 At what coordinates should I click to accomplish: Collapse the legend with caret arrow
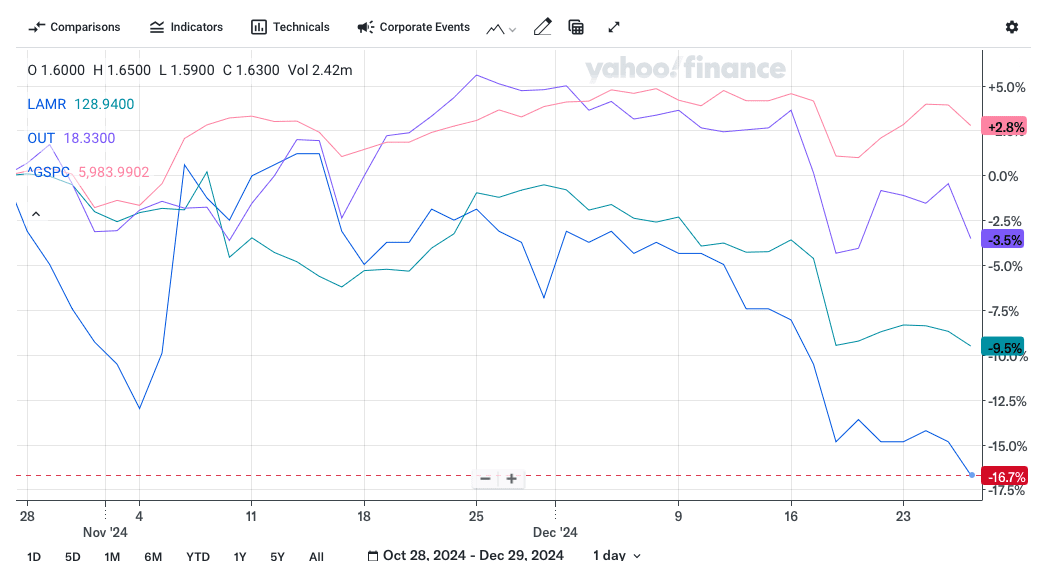36,214
